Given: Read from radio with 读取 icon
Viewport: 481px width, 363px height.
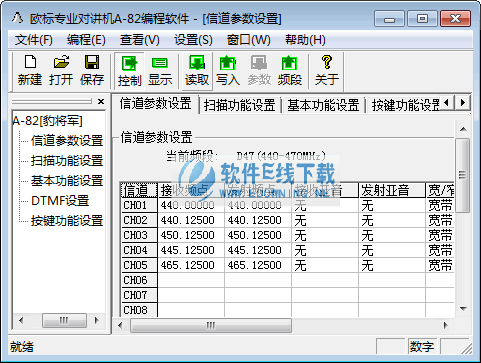Looking at the screenshot, I should [x=197, y=71].
